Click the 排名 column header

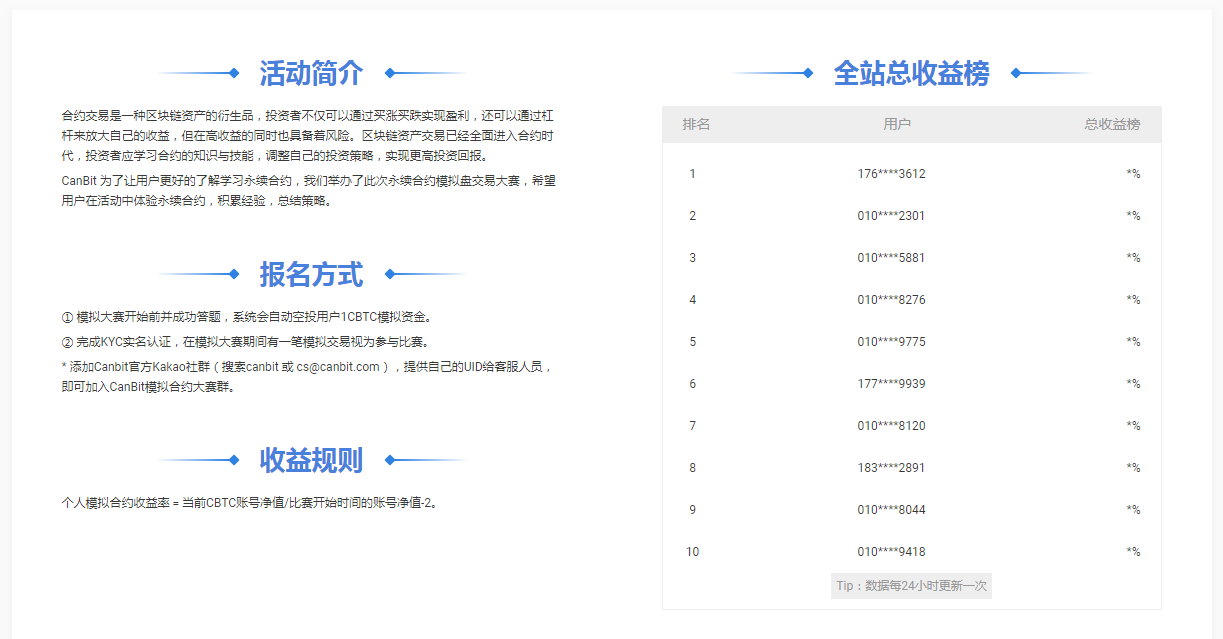[x=696, y=125]
